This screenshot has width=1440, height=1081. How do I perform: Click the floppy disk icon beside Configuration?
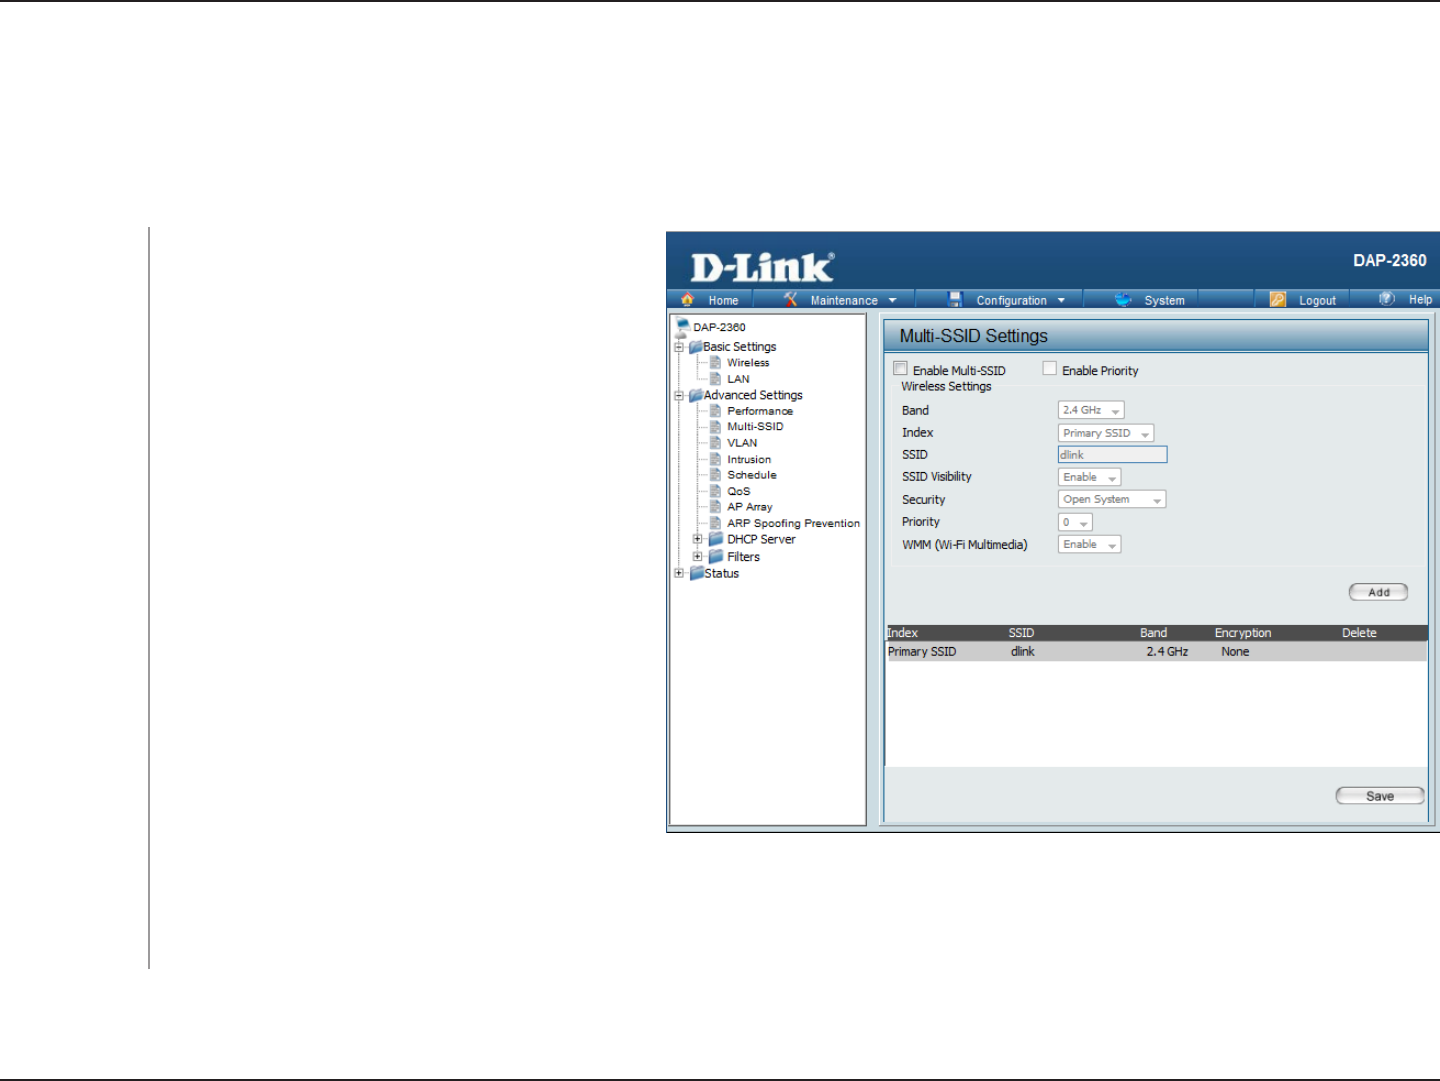coord(955,299)
